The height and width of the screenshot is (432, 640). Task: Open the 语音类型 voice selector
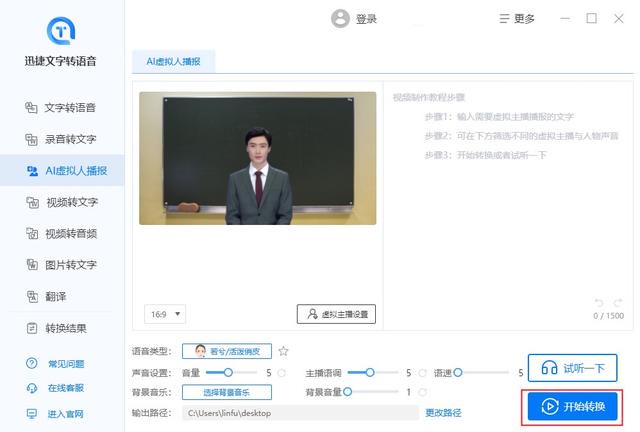[x=227, y=351]
